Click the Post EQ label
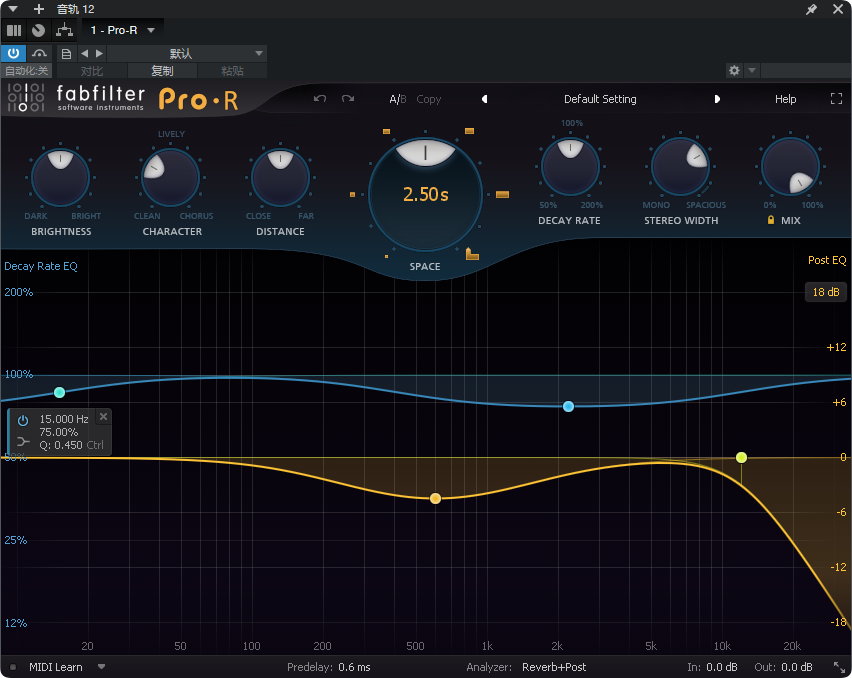Viewport: 852px width, 678px height. pyautogui.click(x=826, y=260)
